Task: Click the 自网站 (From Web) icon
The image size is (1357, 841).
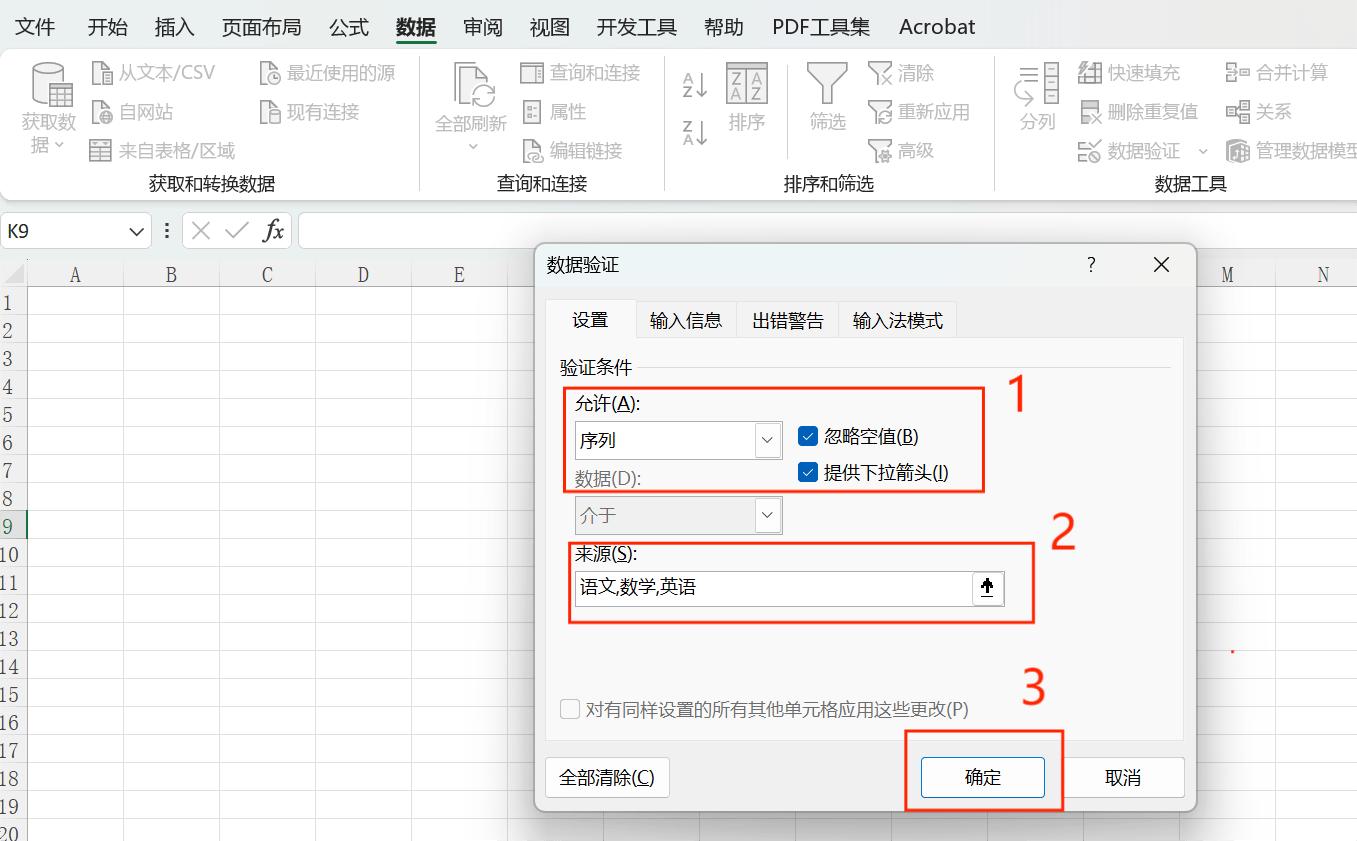Action: point(102,112)
